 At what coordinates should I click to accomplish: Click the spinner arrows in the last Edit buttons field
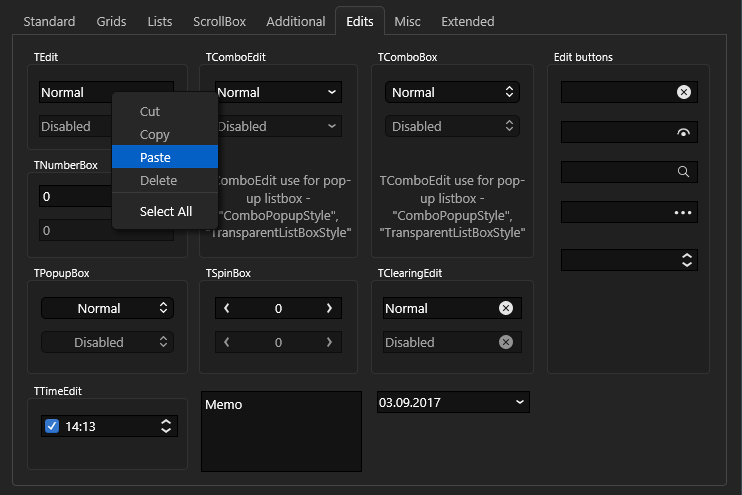[687, 260]
